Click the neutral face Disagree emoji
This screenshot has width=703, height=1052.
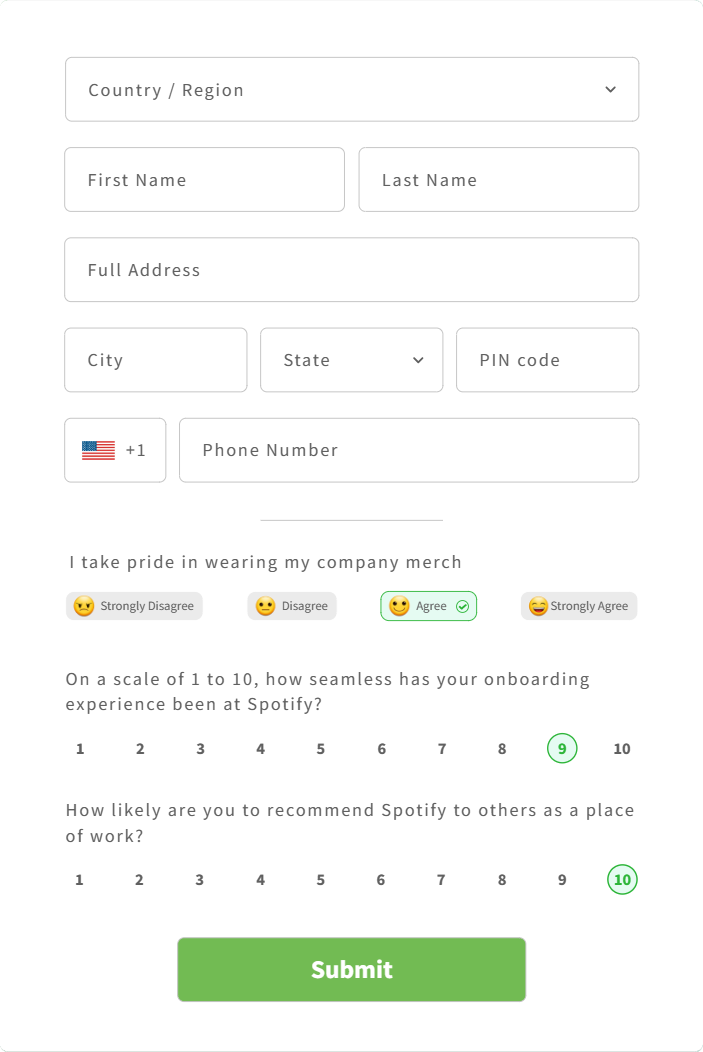point(266,607)
